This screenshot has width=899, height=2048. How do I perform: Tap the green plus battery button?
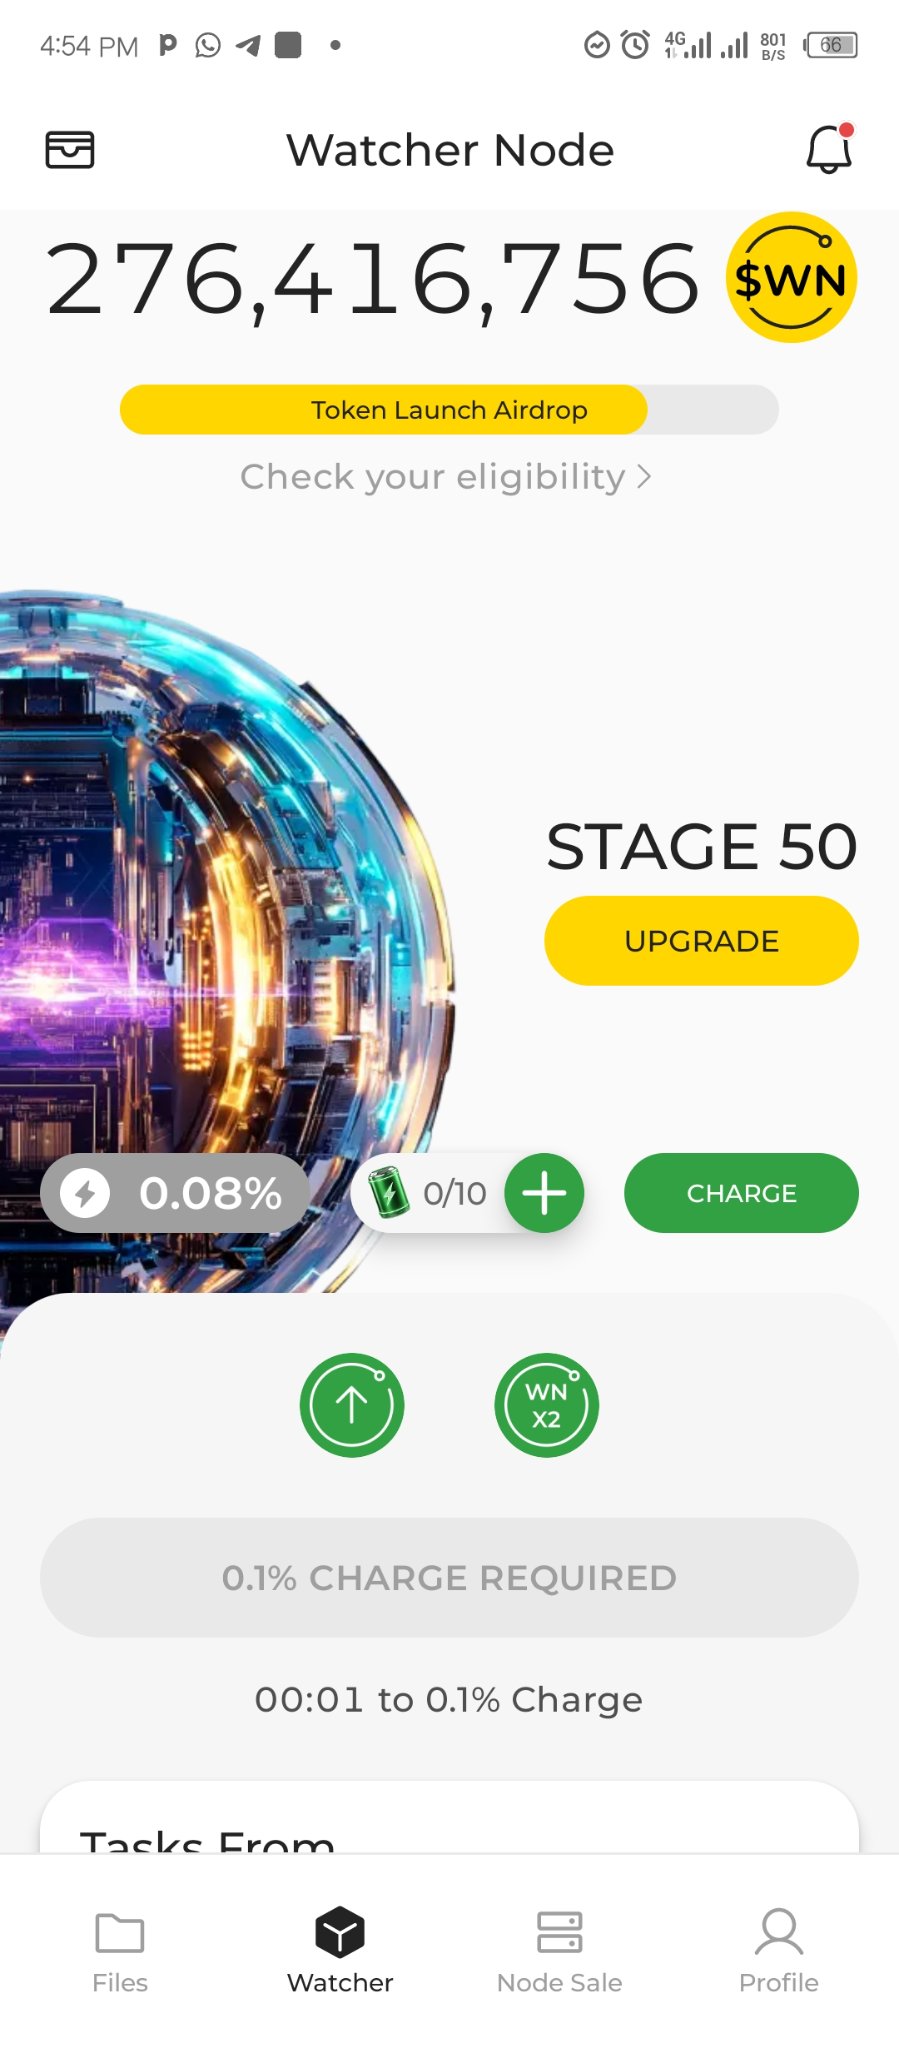[544, 1193]
